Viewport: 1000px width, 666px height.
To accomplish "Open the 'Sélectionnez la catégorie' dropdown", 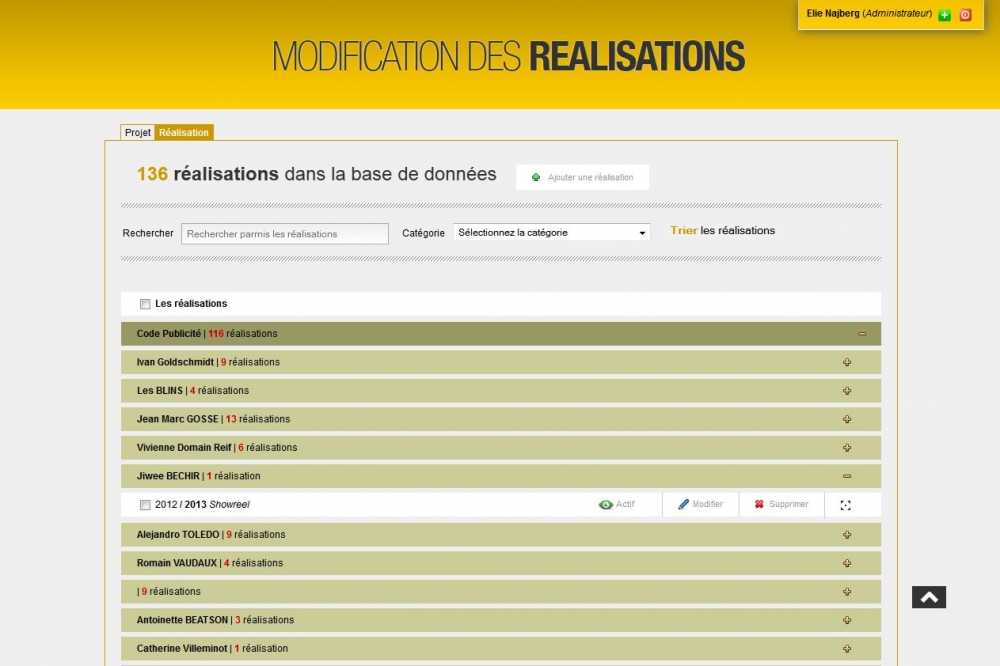I will pos(551,232).
